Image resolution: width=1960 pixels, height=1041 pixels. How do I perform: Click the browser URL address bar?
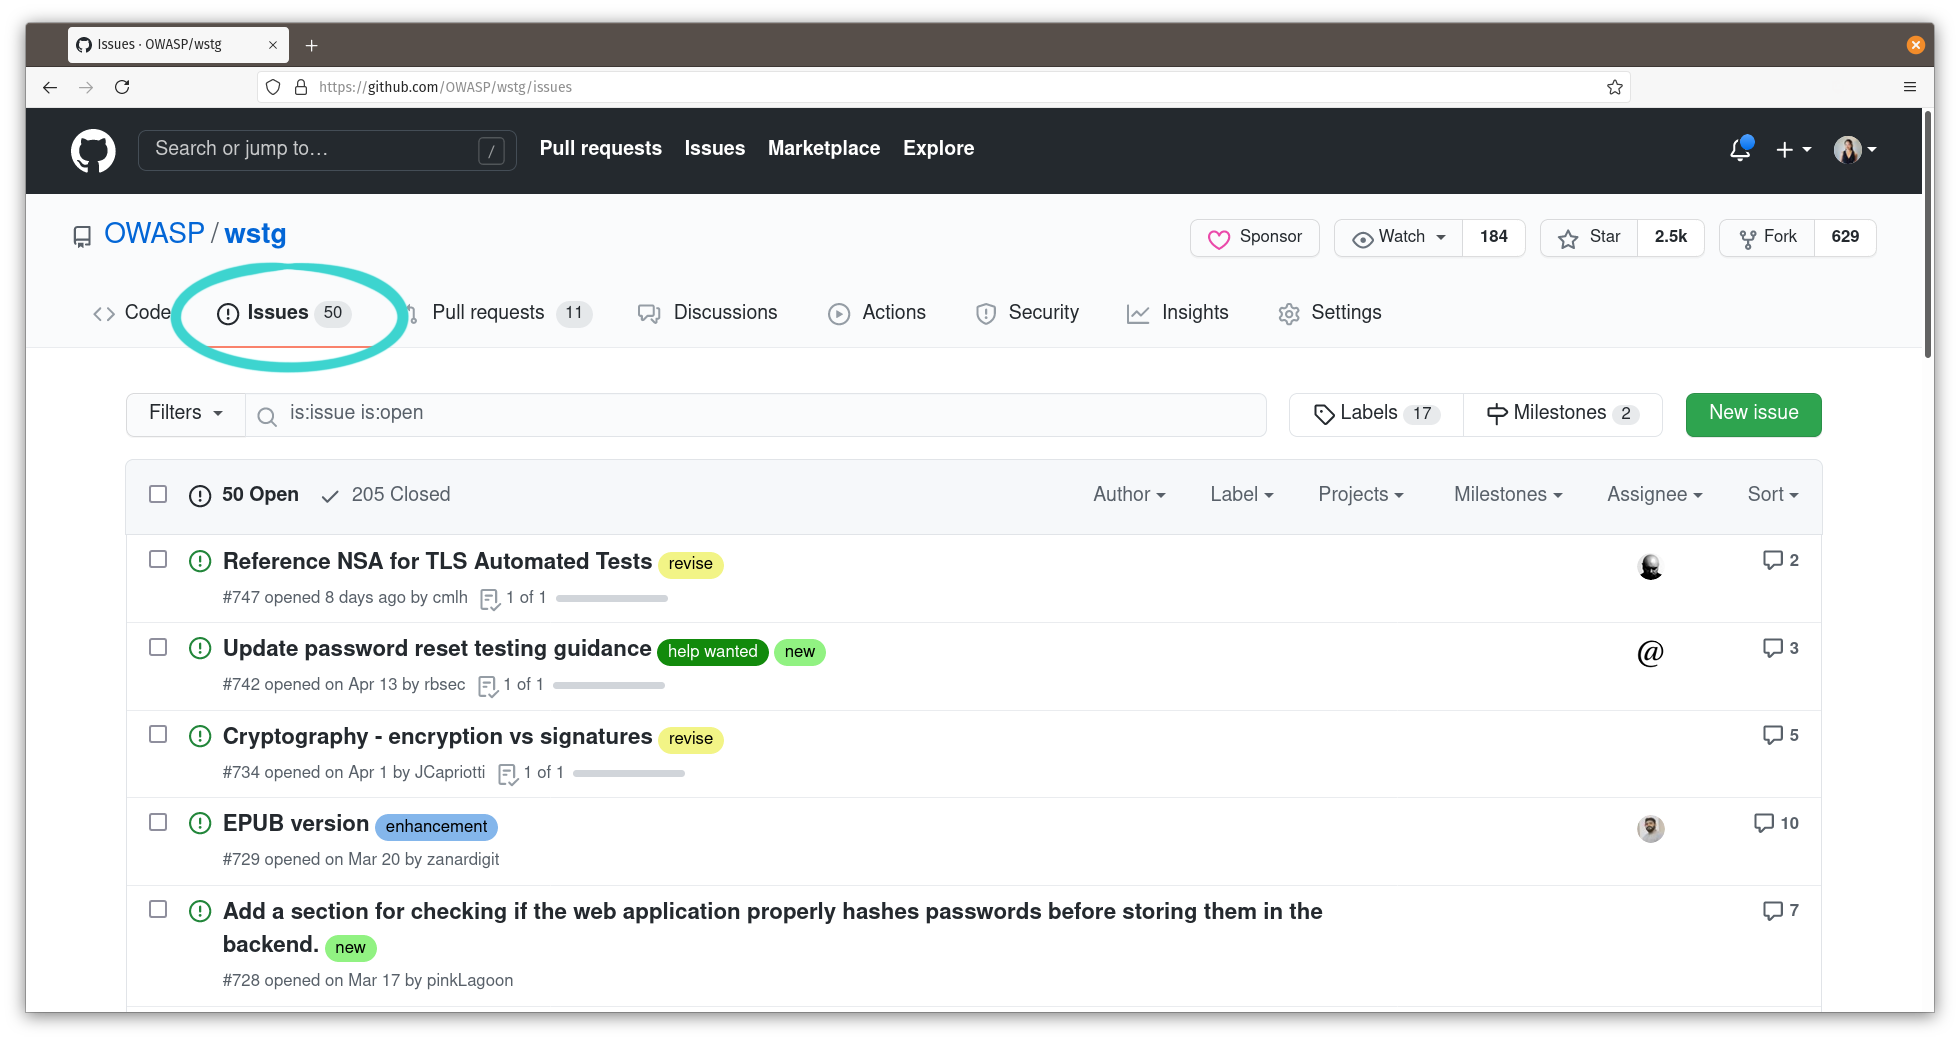945,87
